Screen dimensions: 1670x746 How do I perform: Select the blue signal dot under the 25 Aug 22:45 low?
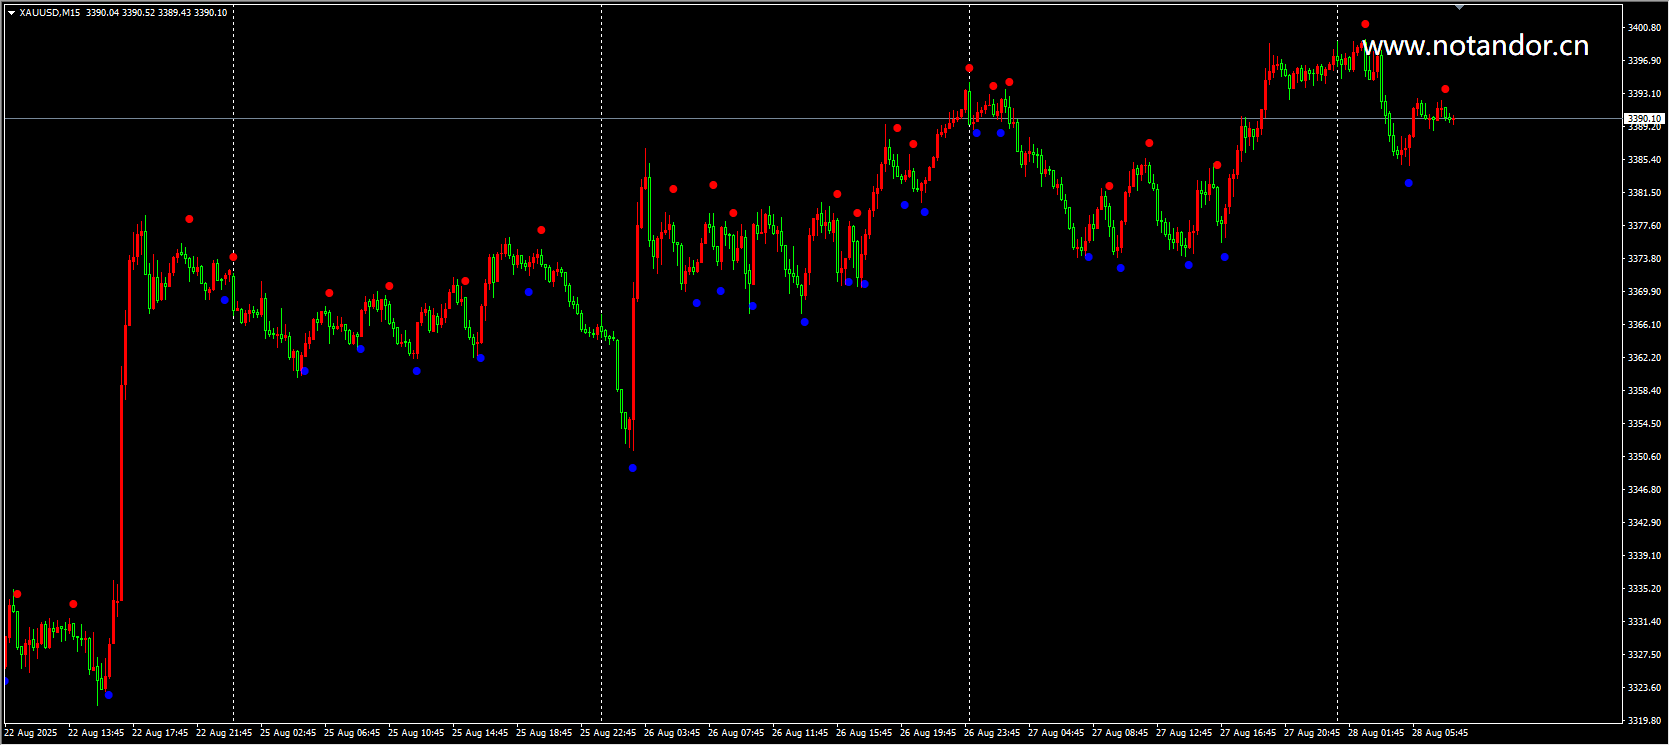pyautogui.click(x=632, y=468)
